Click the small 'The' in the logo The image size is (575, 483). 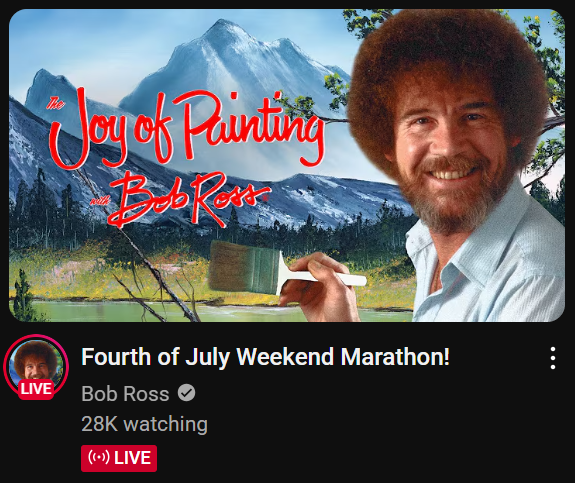point(55,104)
